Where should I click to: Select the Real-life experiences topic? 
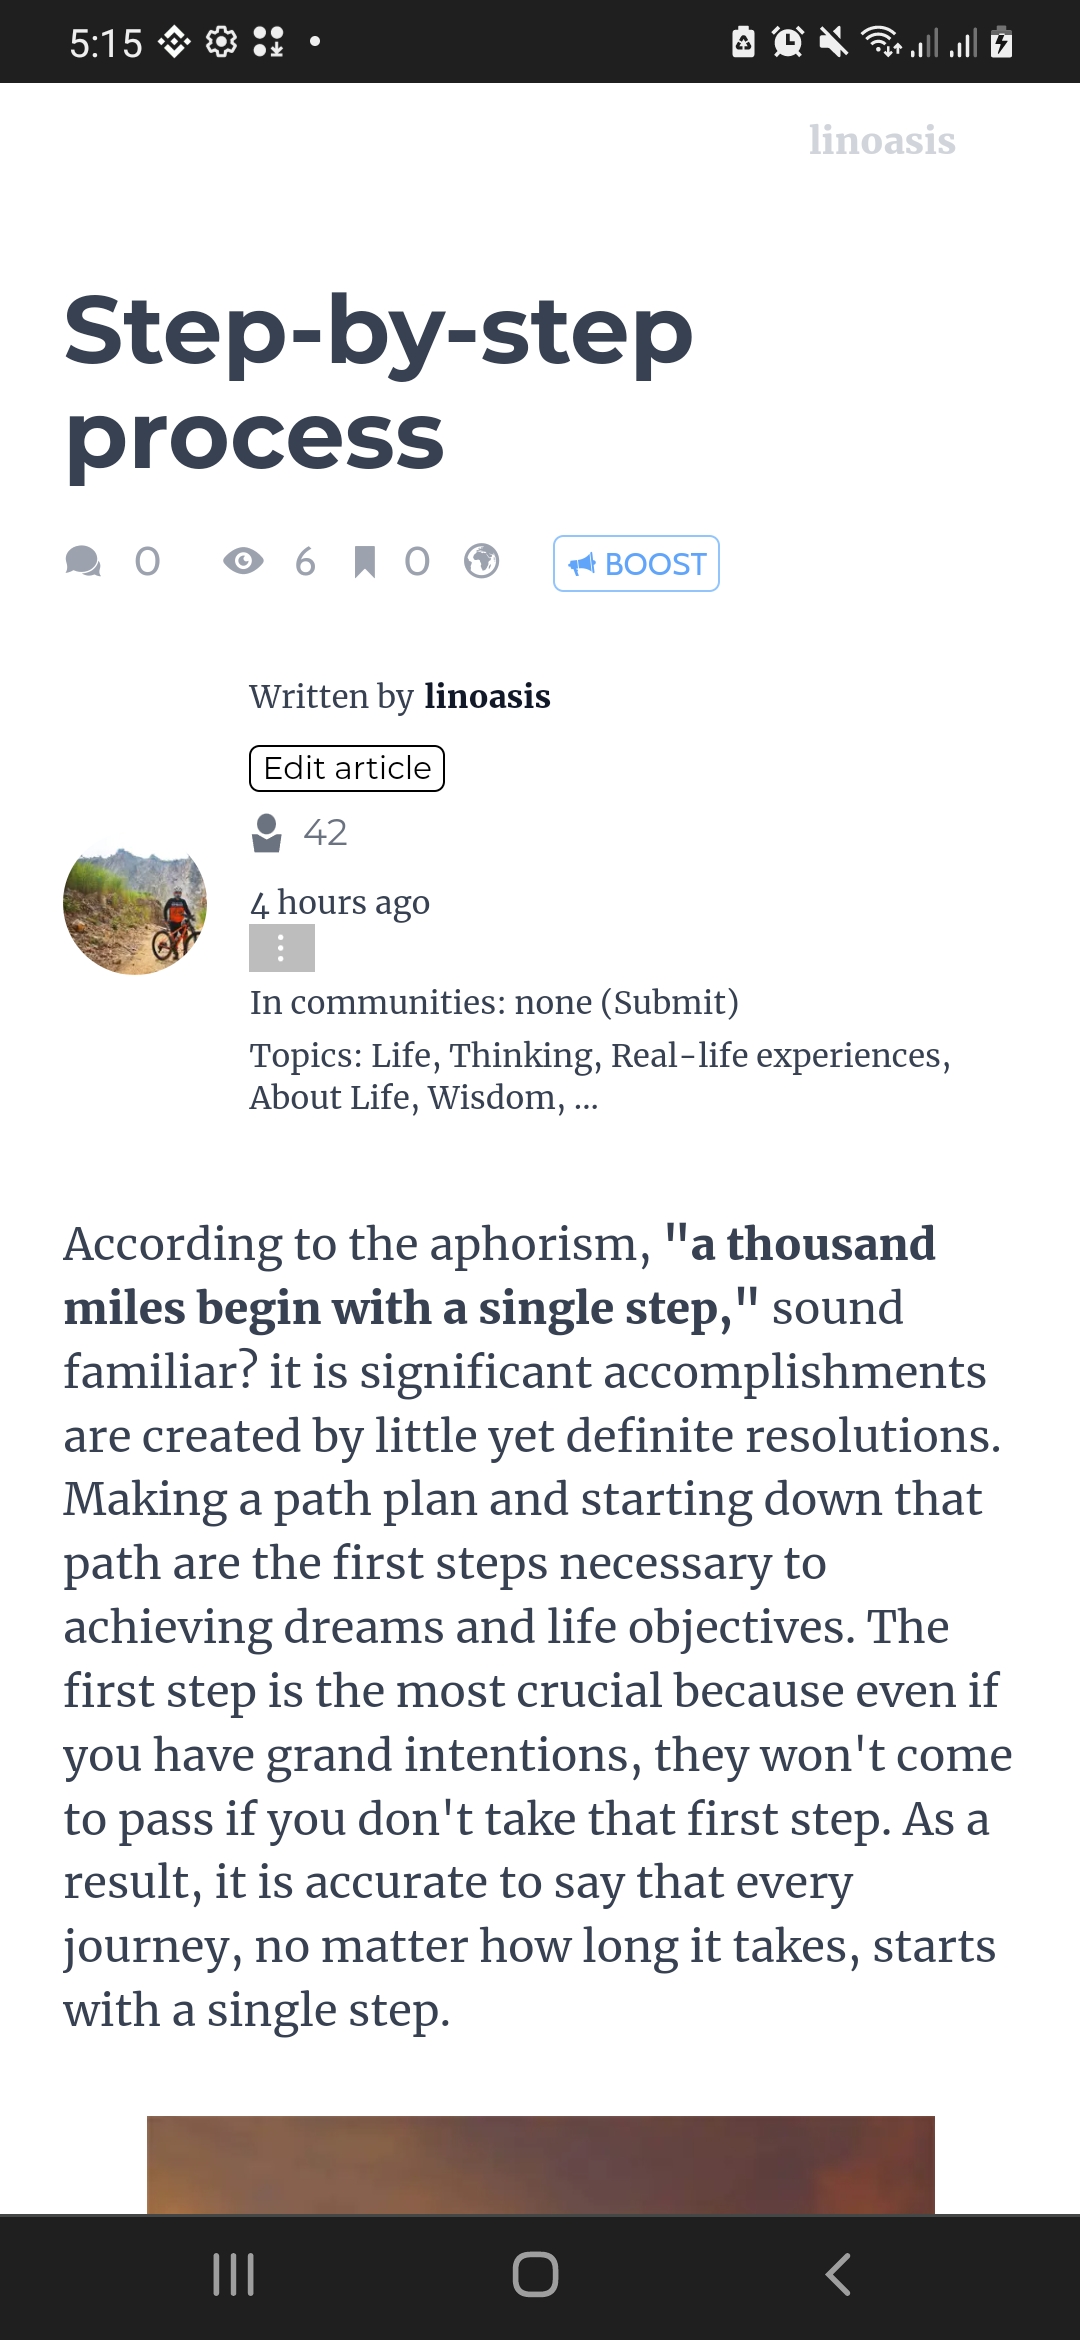click(777, 1055)
